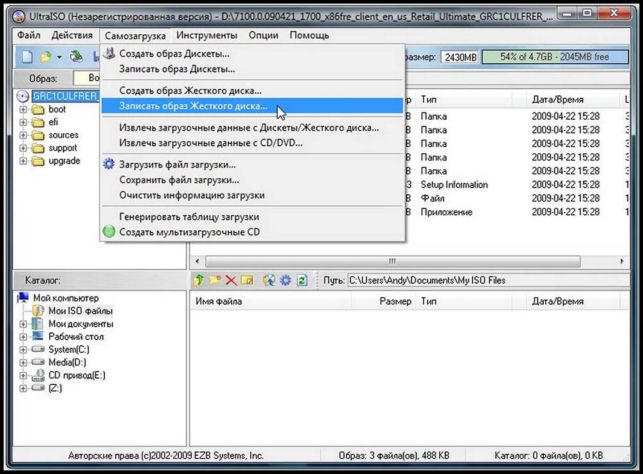This screenshot has height=474, width=643.
Task: Click the Имя файла column header
Action: [271, 301]
